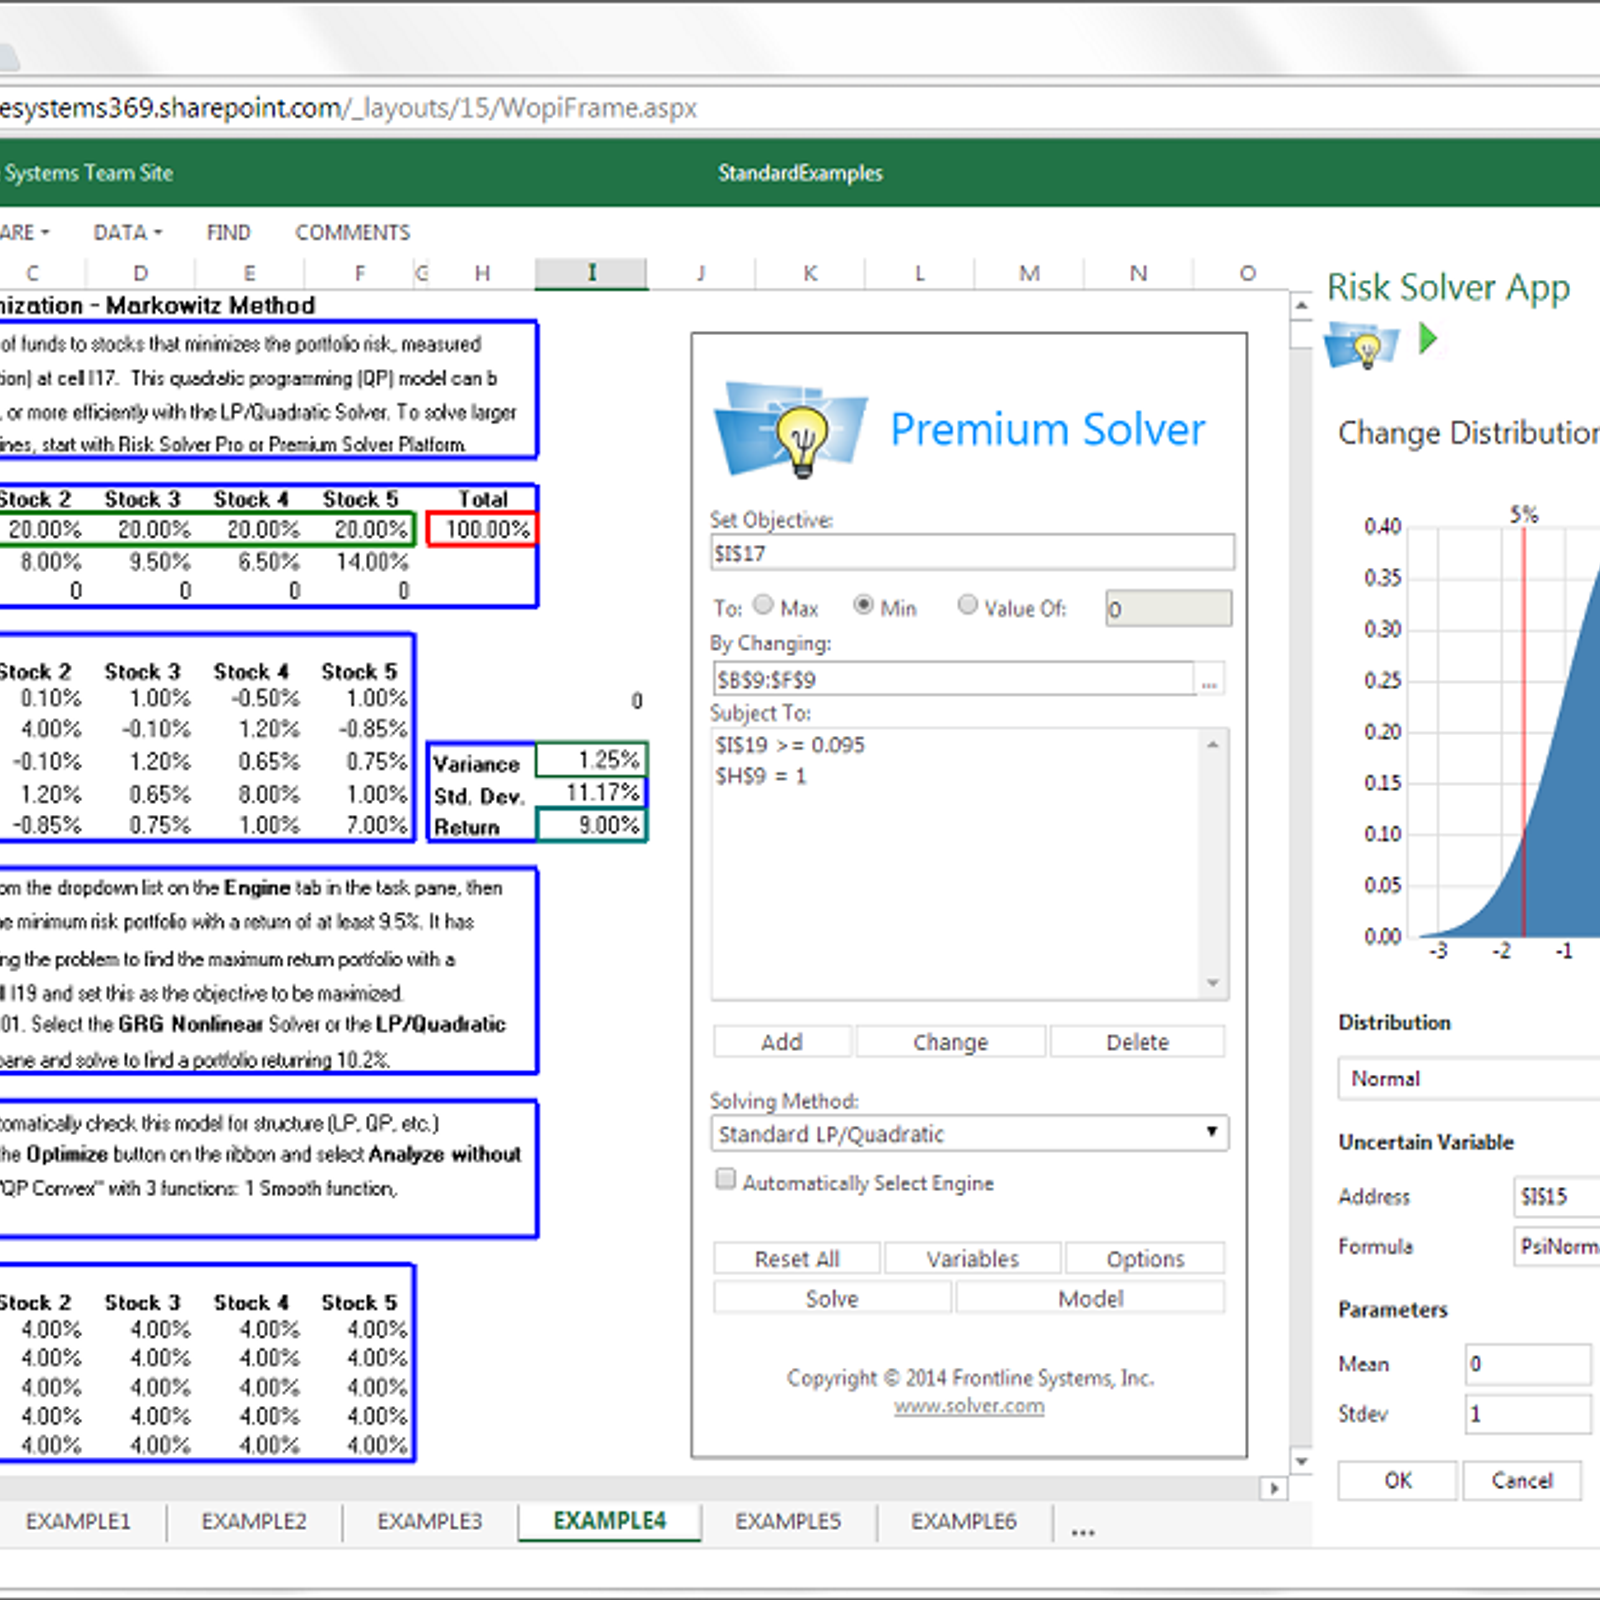Select the Value Of radio button
Screen dimensions: 1600x1600
[967, 605]
